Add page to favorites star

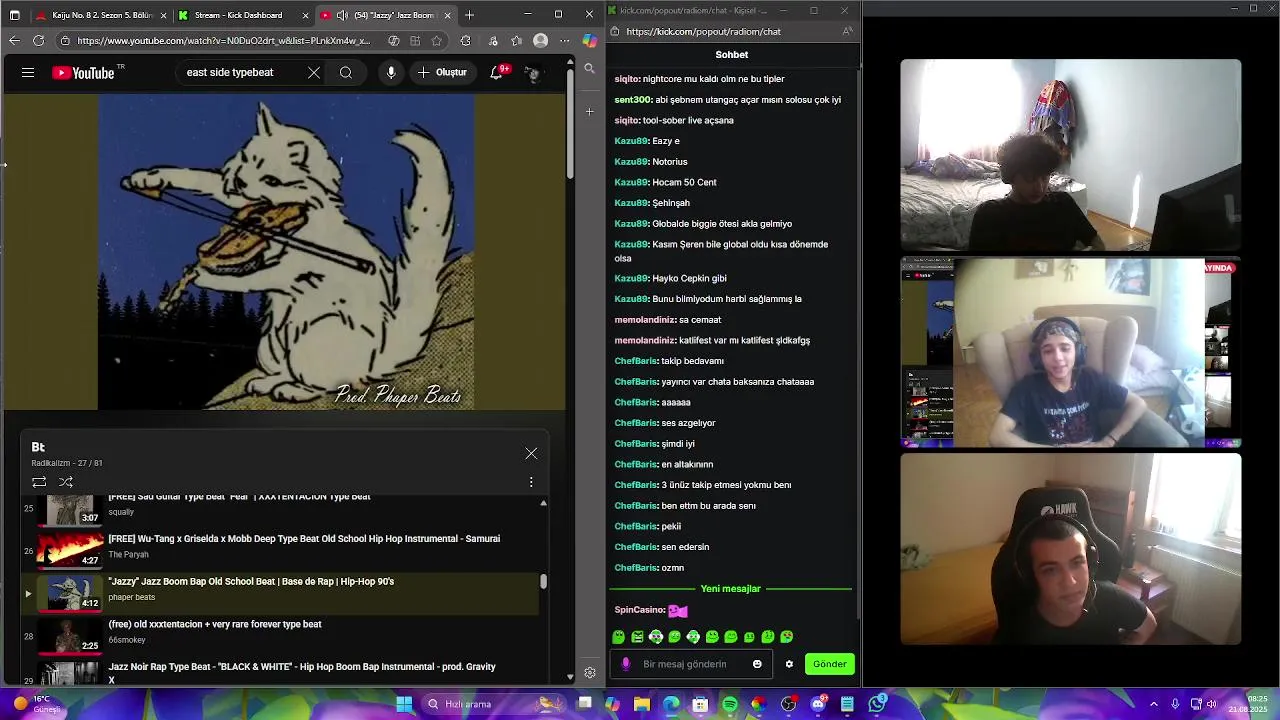pos(437,41)
